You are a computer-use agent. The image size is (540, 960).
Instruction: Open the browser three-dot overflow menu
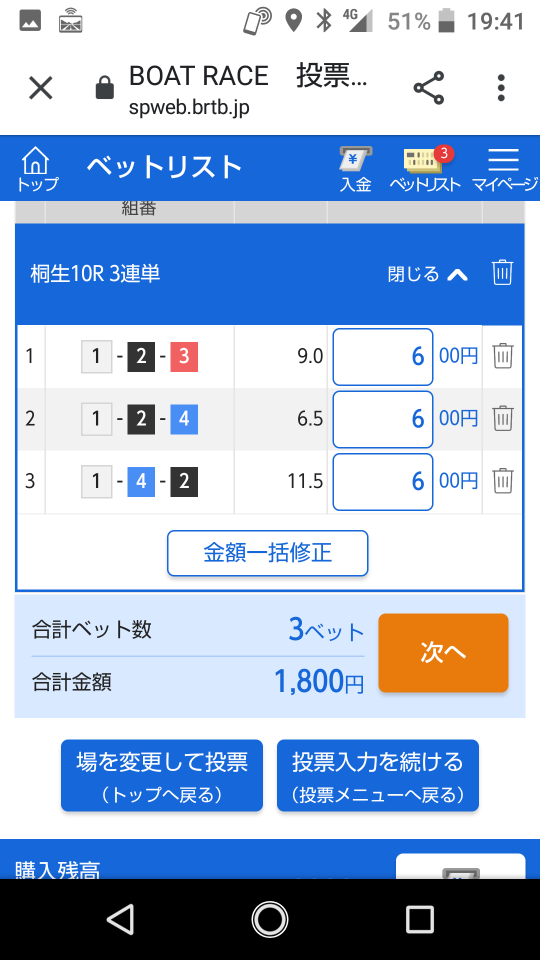pos(501,88)
